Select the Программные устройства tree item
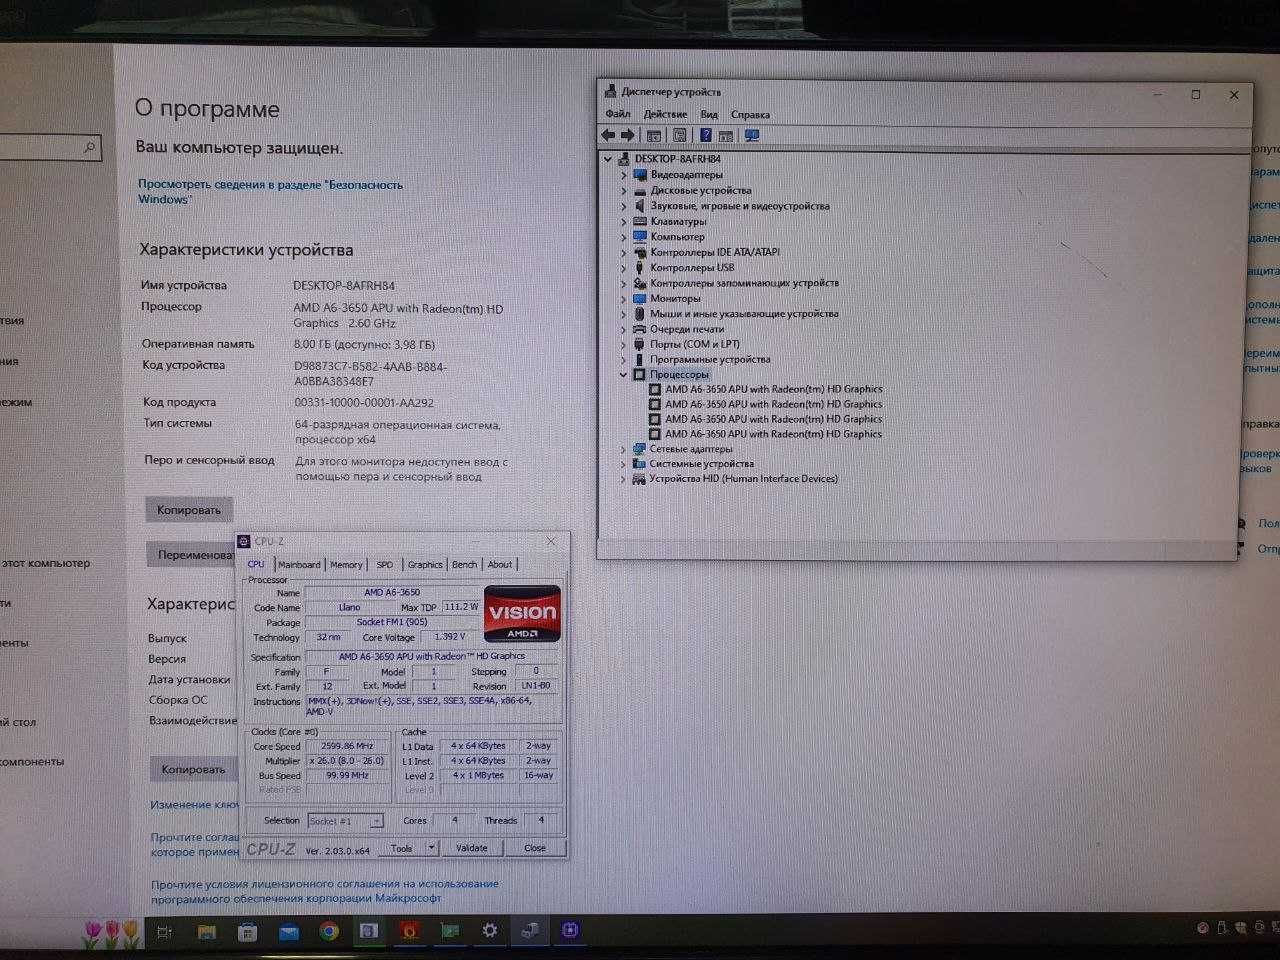The image size is (1280, 960). click(x=710, y=359)
